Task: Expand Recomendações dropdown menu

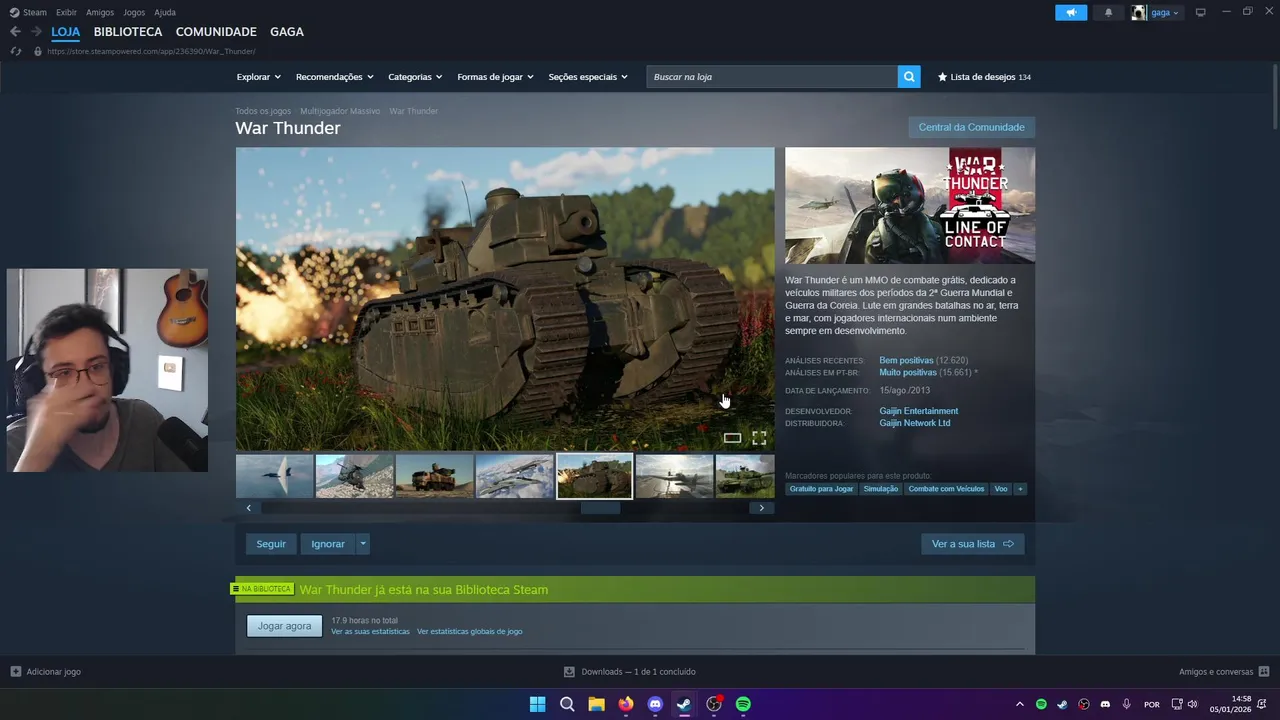Action: click(x=334, y=77)
